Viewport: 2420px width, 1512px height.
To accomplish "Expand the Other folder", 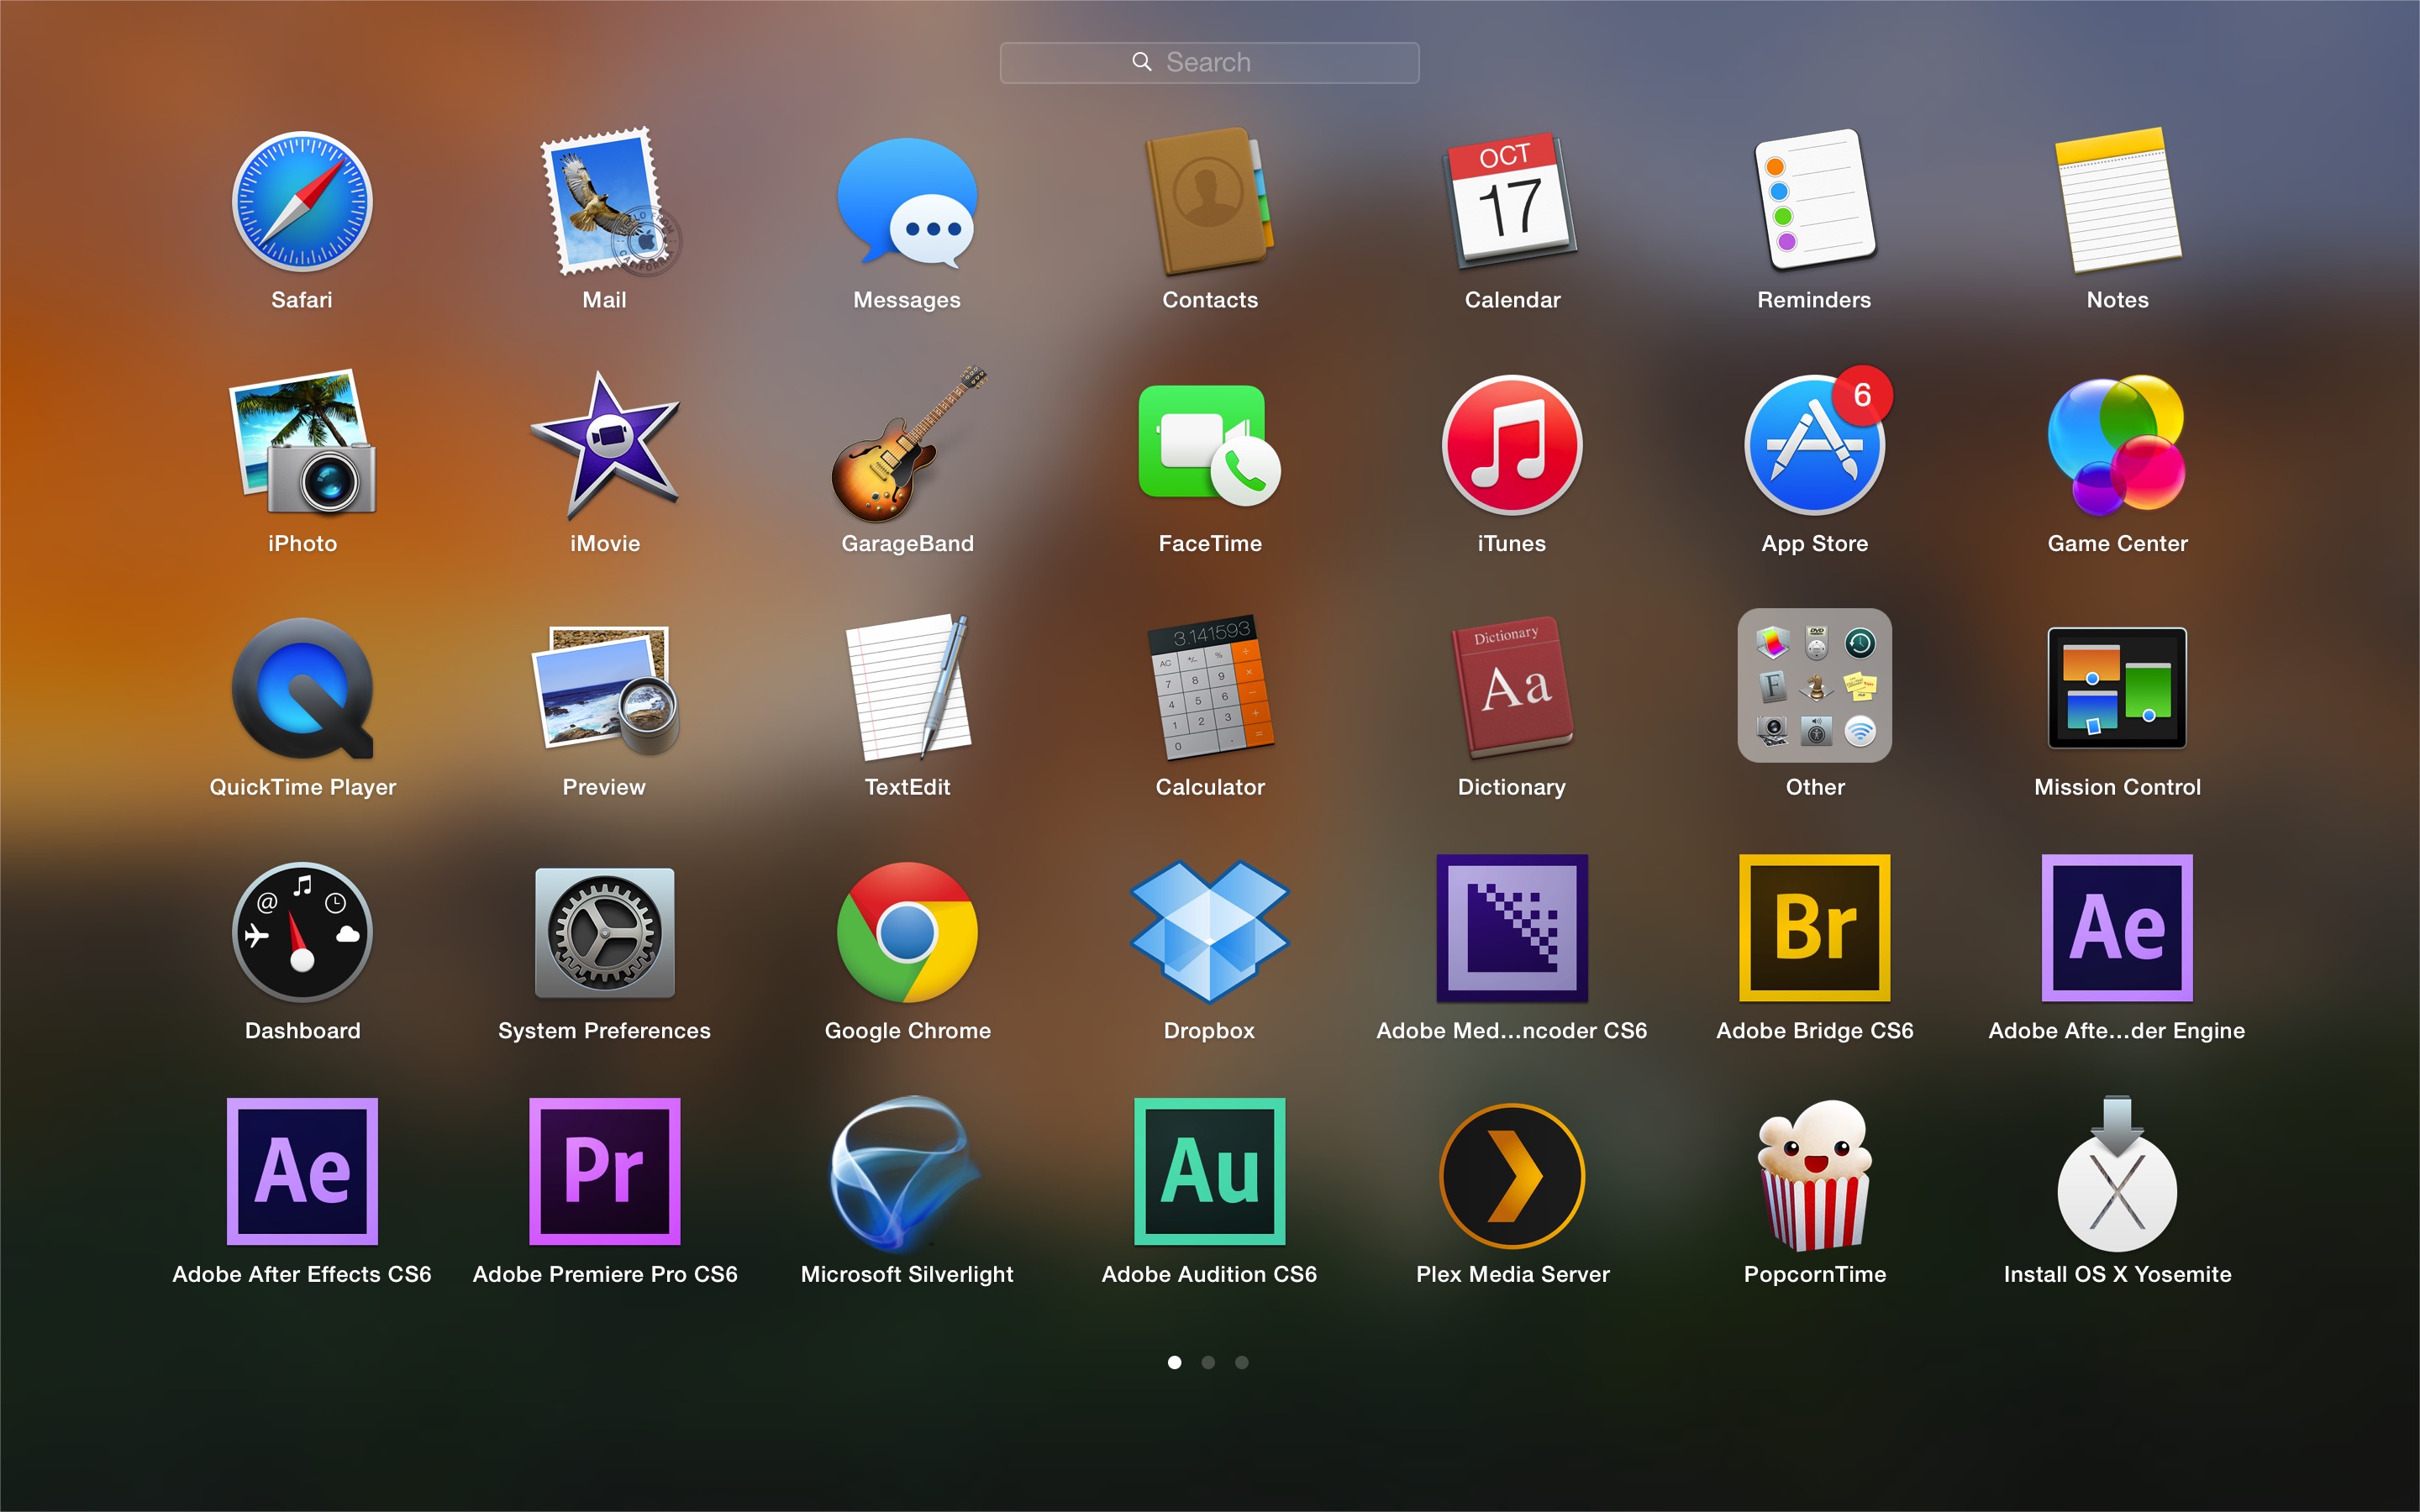I will (x=1814, y=688).
